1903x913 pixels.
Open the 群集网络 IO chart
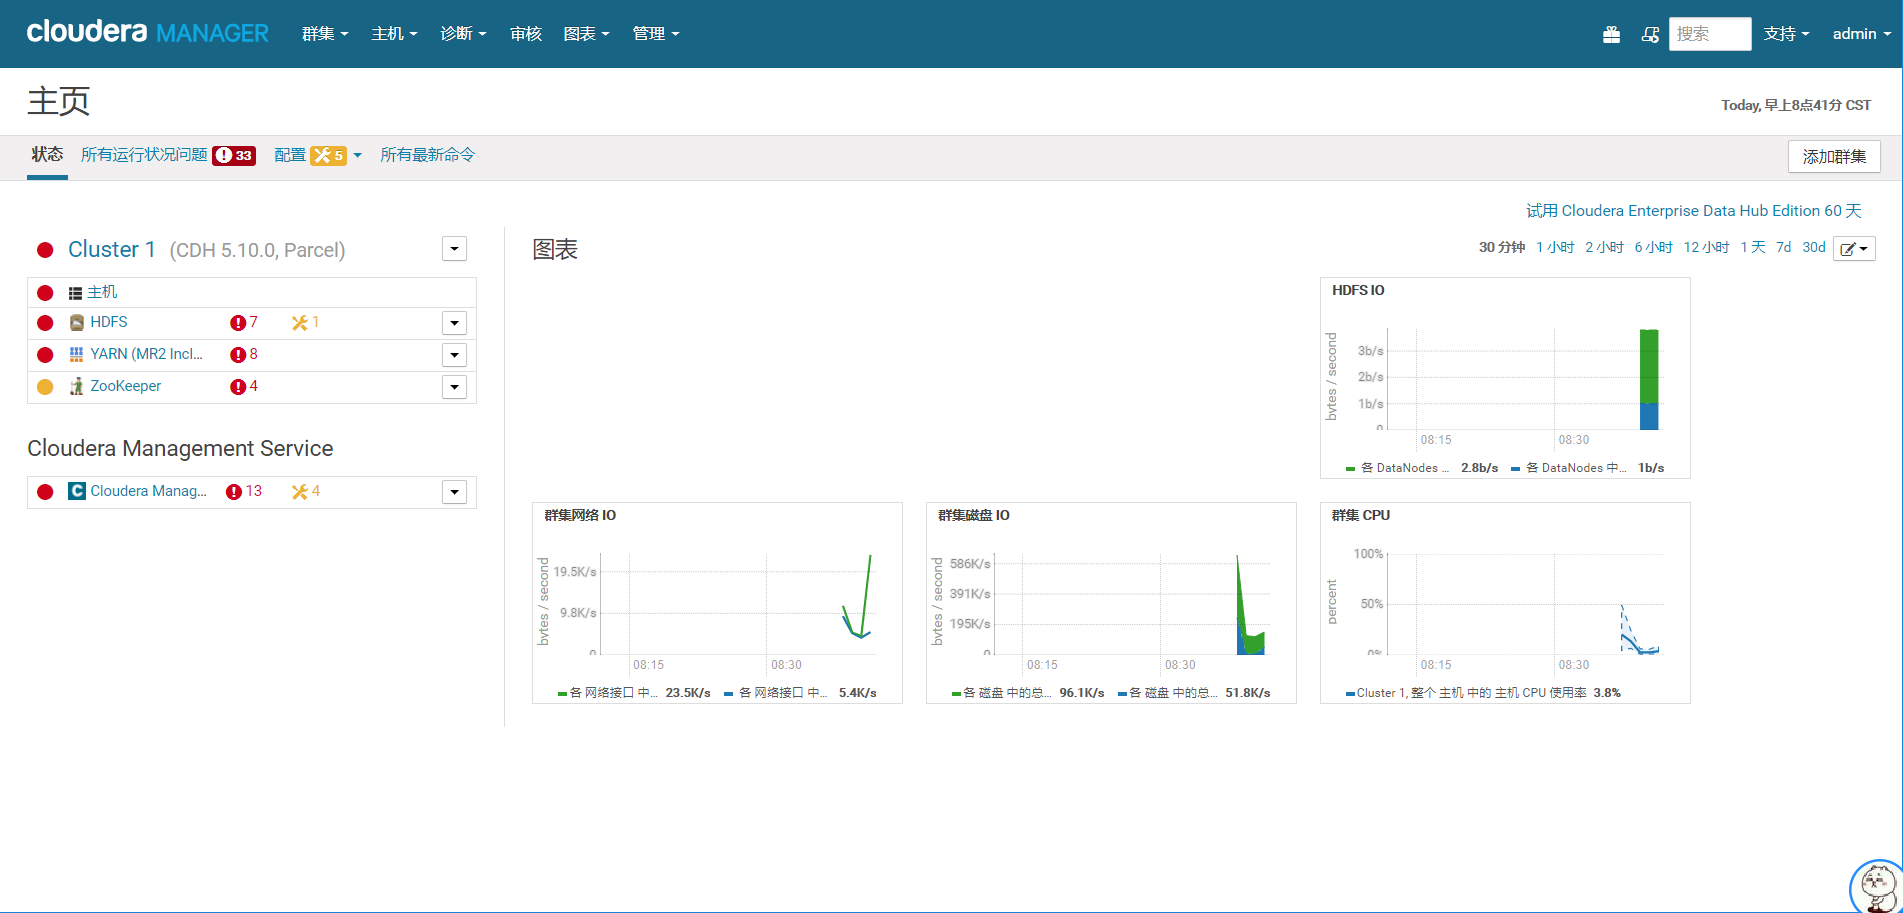point(717,603)
